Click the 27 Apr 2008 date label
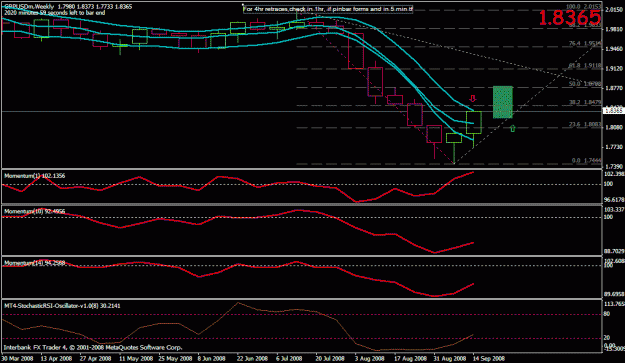Screen dimensions: 625x363 click(95, 358)
